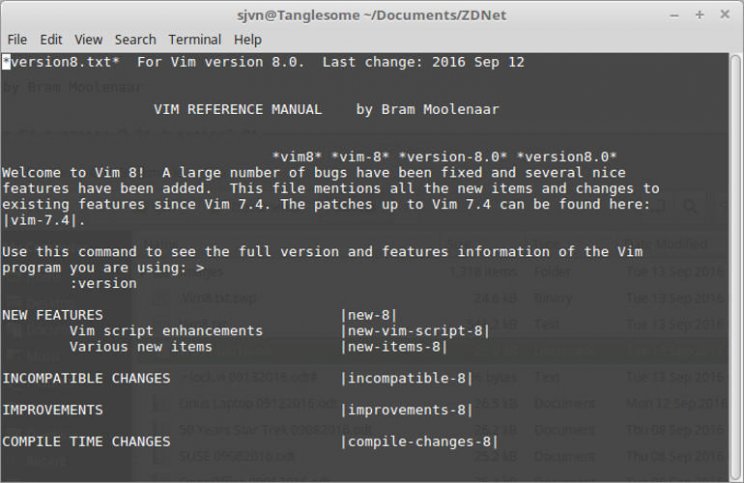Image resolution: width=744 pixels, height=483 pixels.
Task: Open the View menu
Action: point(88,39)
